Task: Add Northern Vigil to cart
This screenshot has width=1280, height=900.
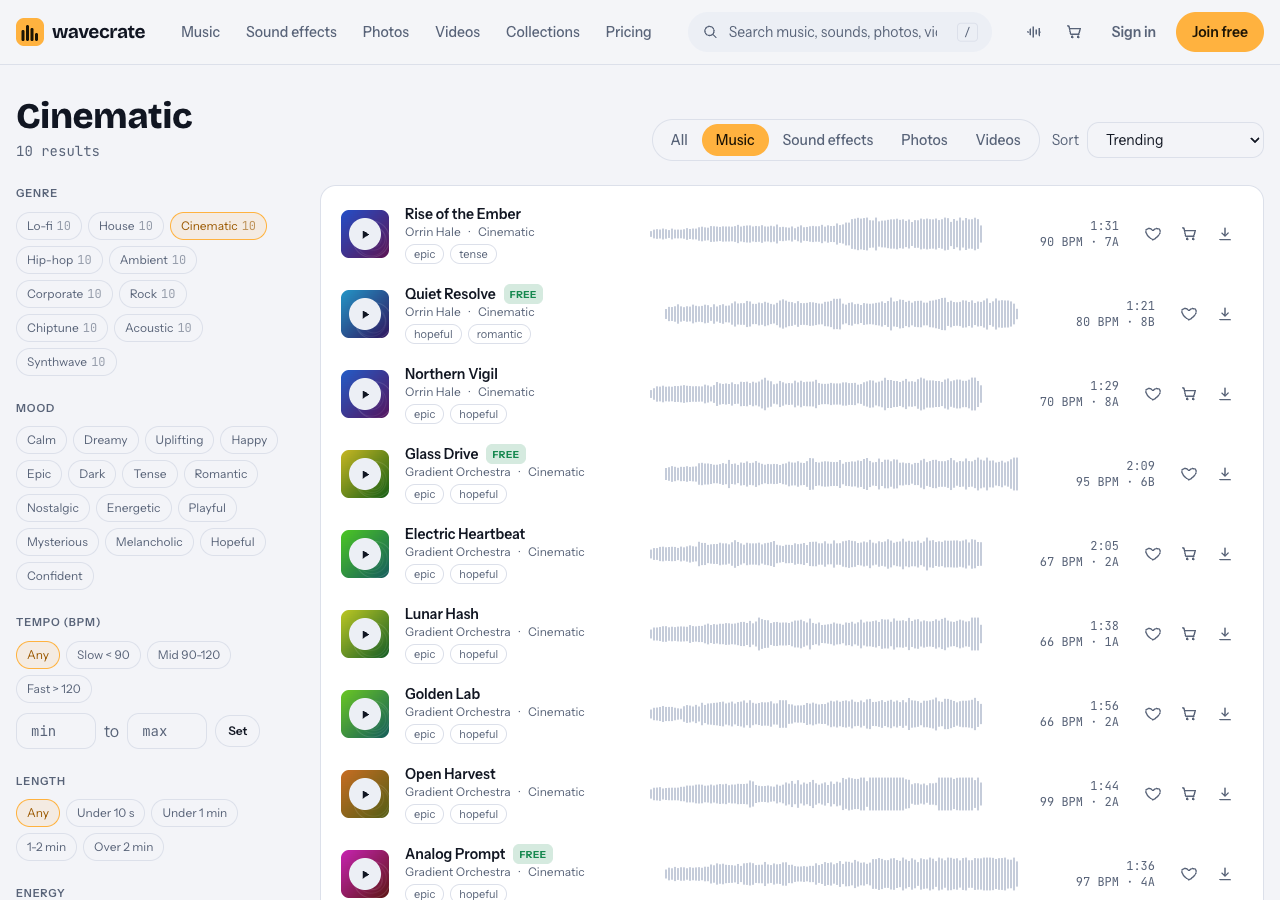Action: (1189, 394)
